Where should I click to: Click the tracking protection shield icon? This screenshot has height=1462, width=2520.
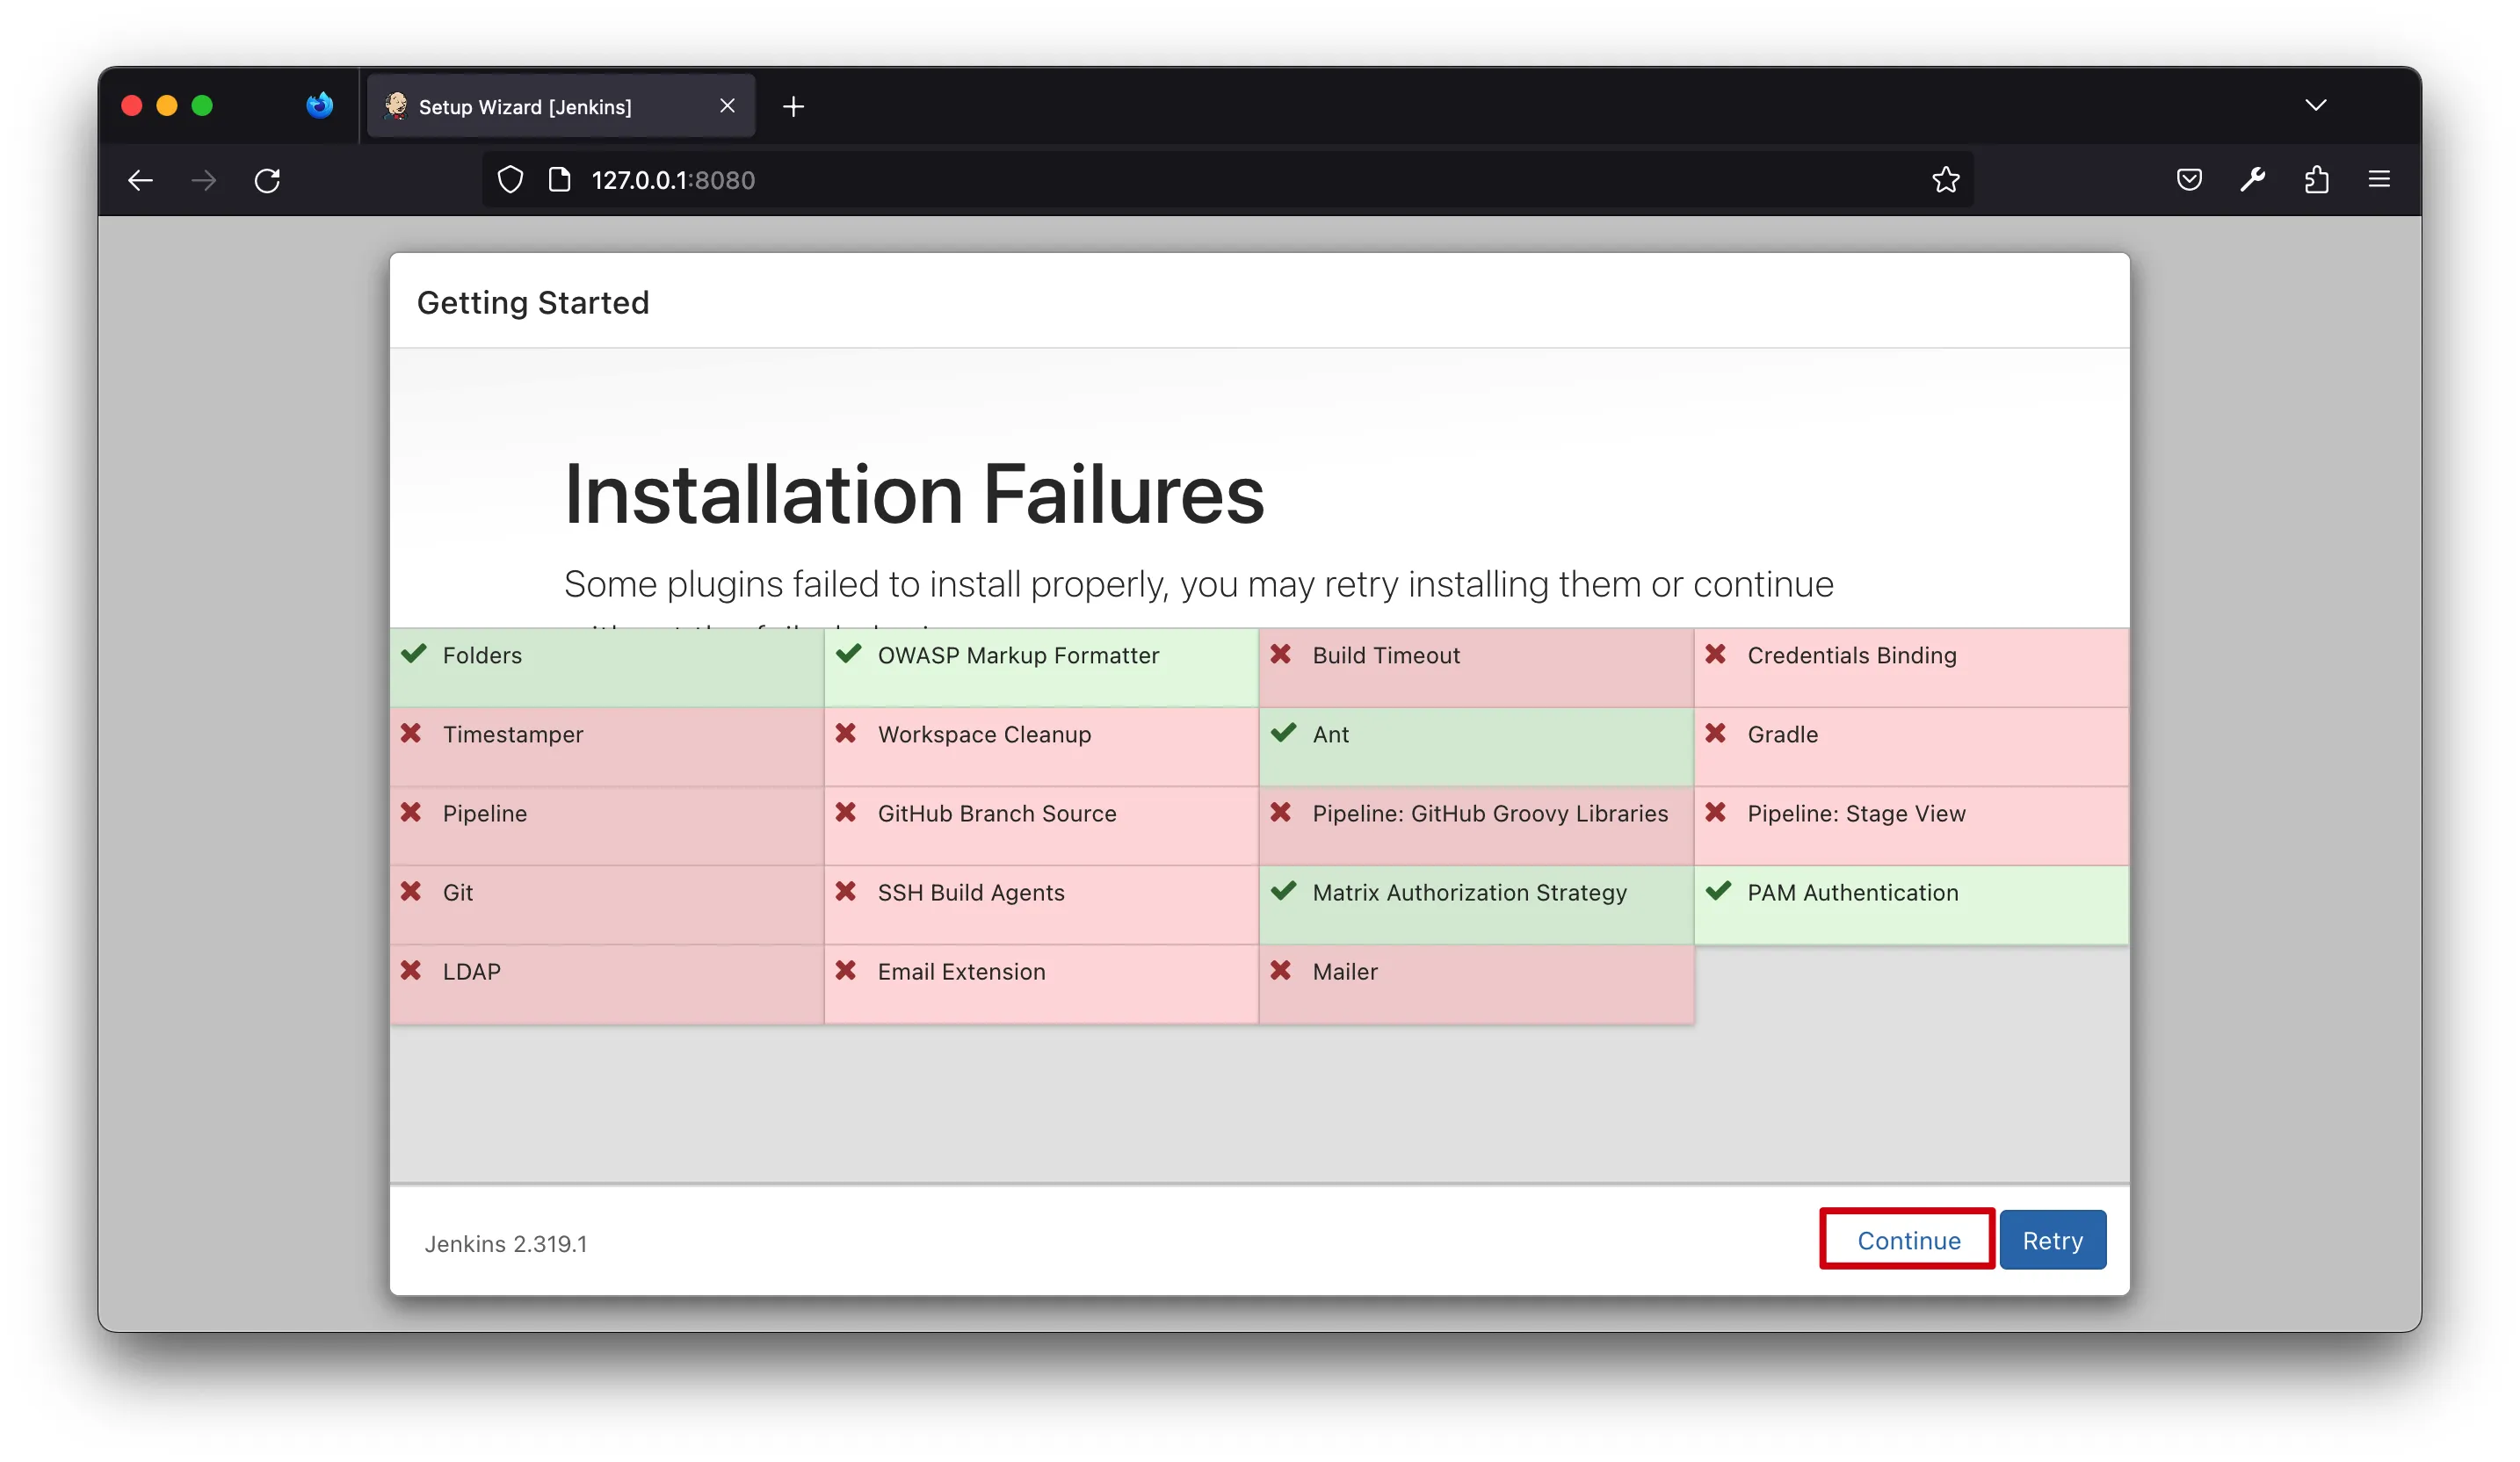point(510,180)
